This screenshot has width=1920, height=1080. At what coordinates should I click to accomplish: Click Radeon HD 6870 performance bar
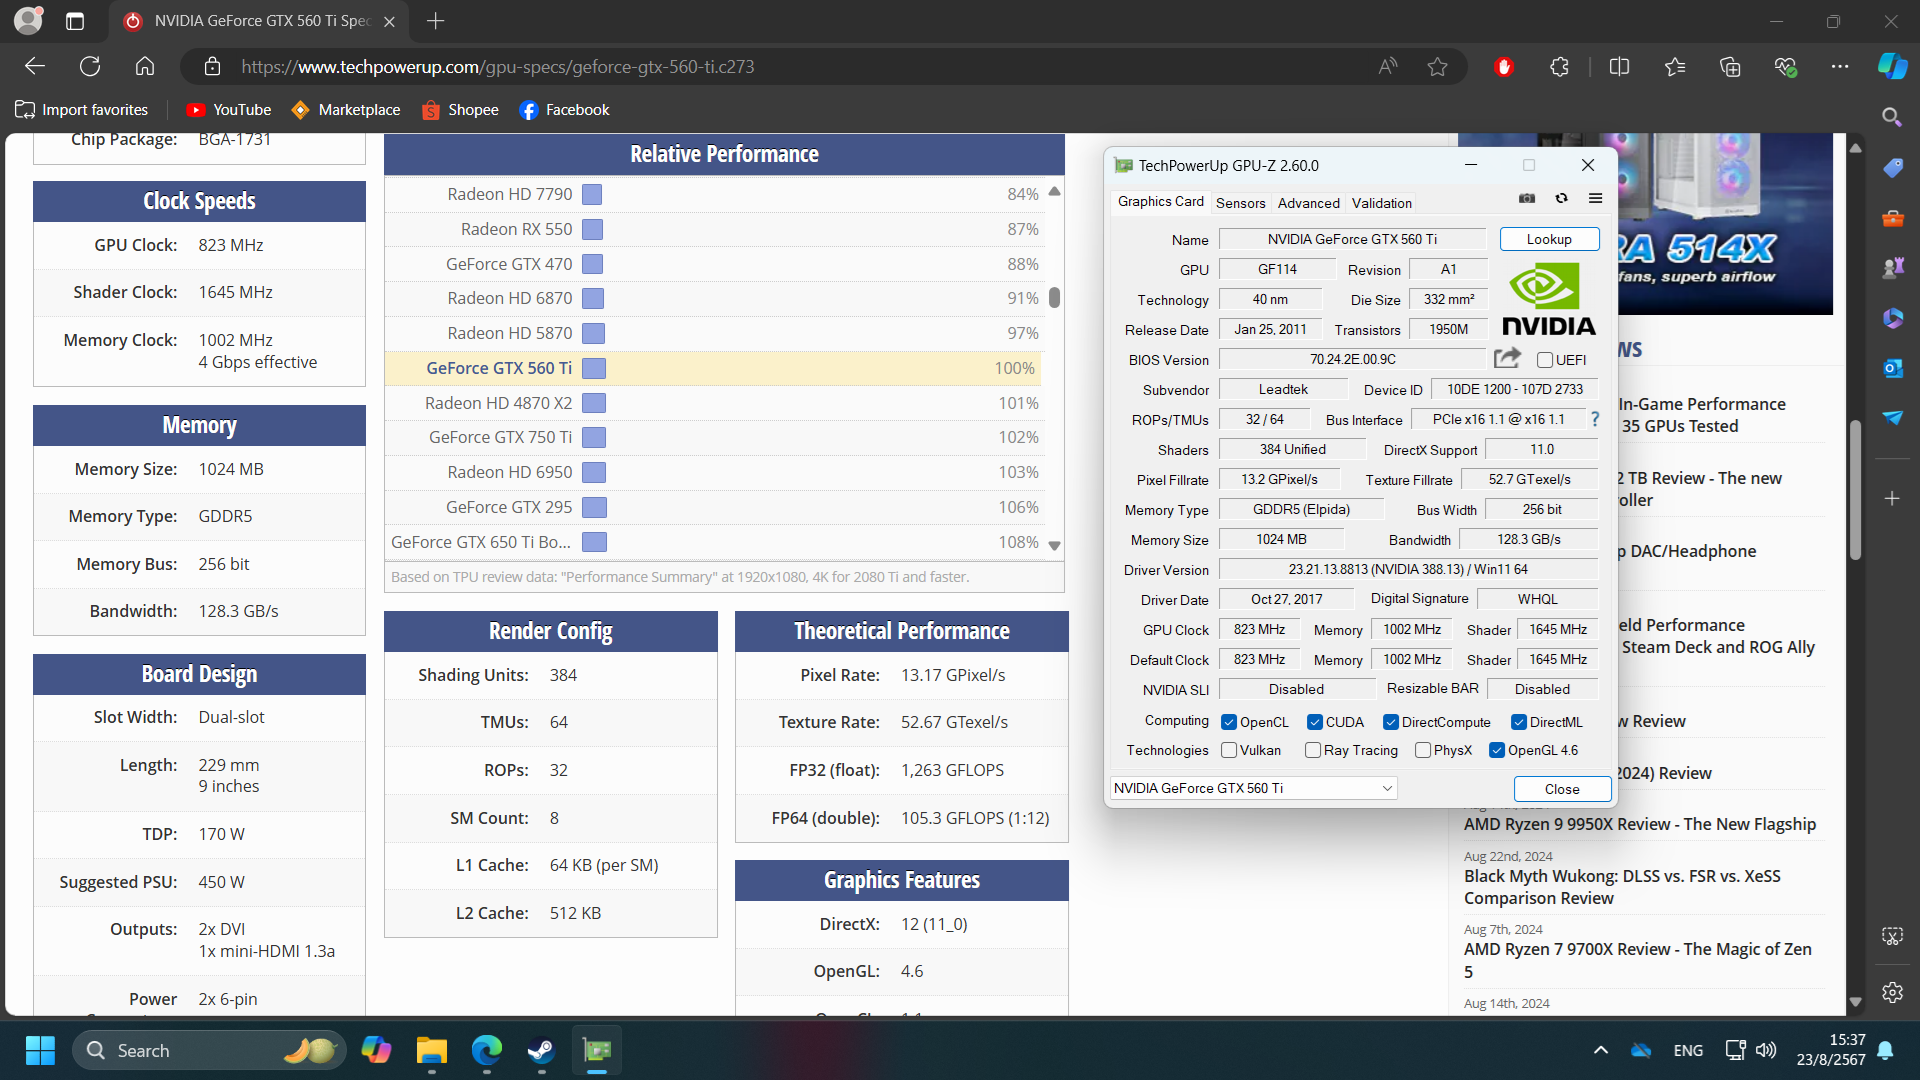pyautogui.click(x=593, y=299)
